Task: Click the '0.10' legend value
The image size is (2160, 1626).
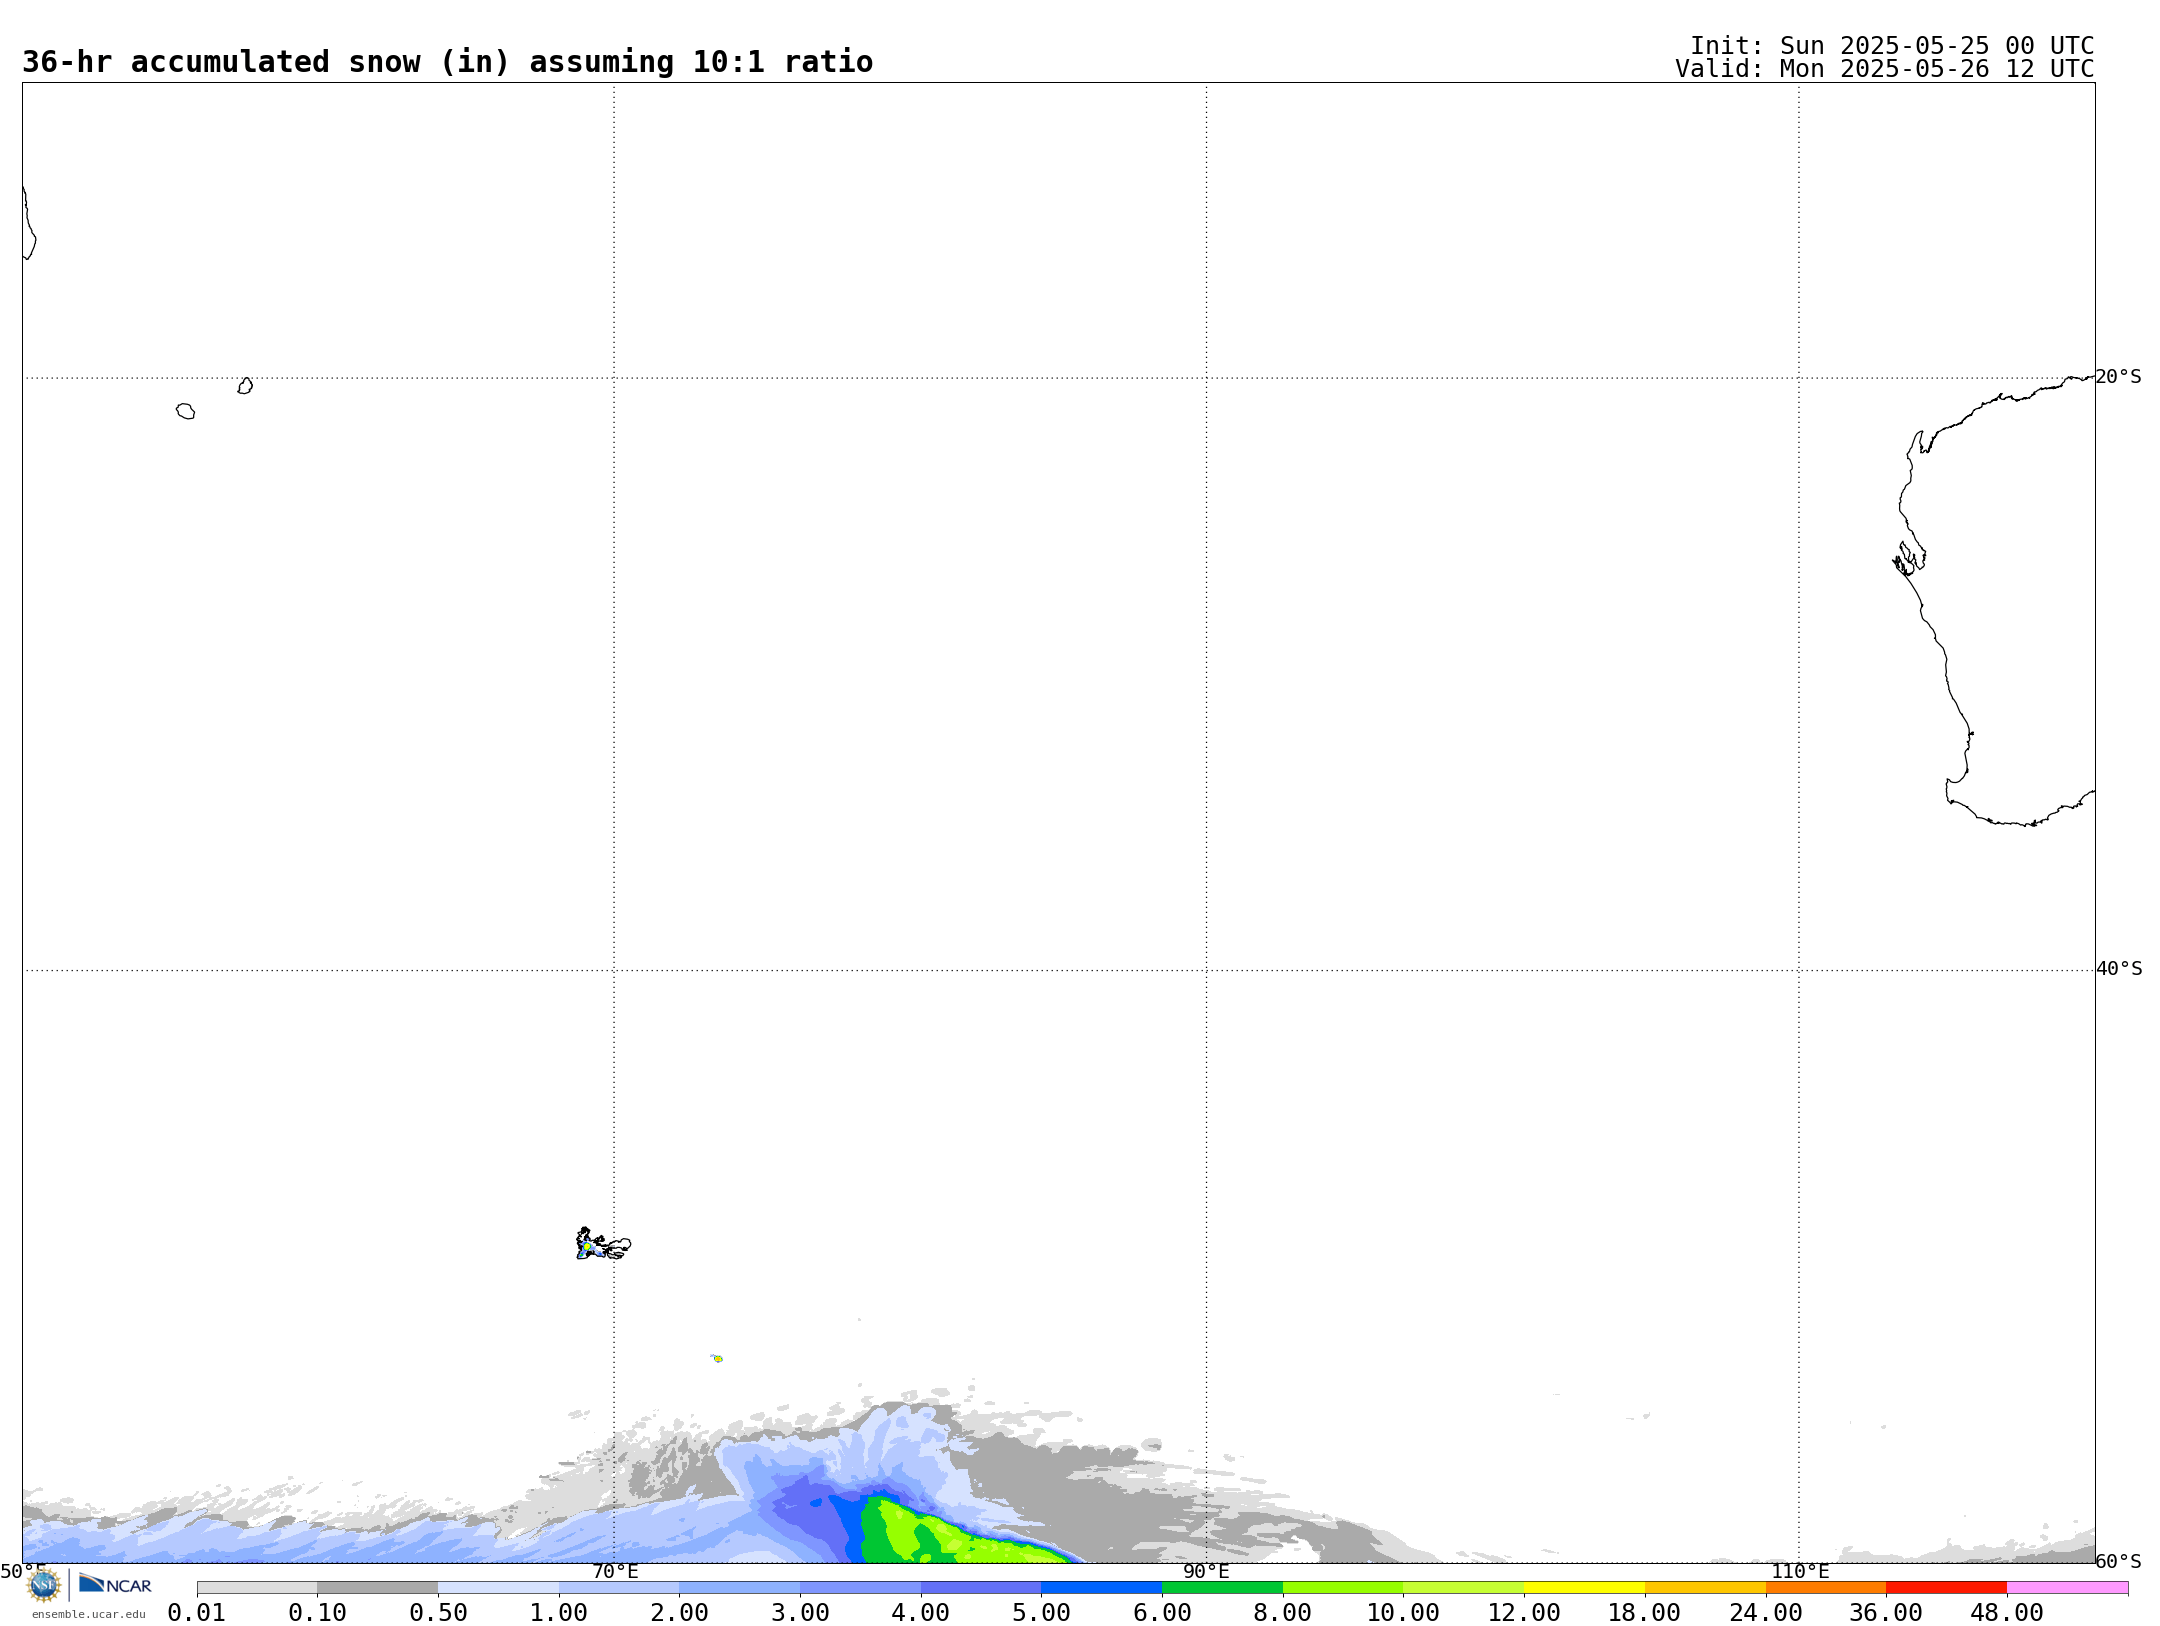Action: pyautogui.click(x=317, y=1613)
